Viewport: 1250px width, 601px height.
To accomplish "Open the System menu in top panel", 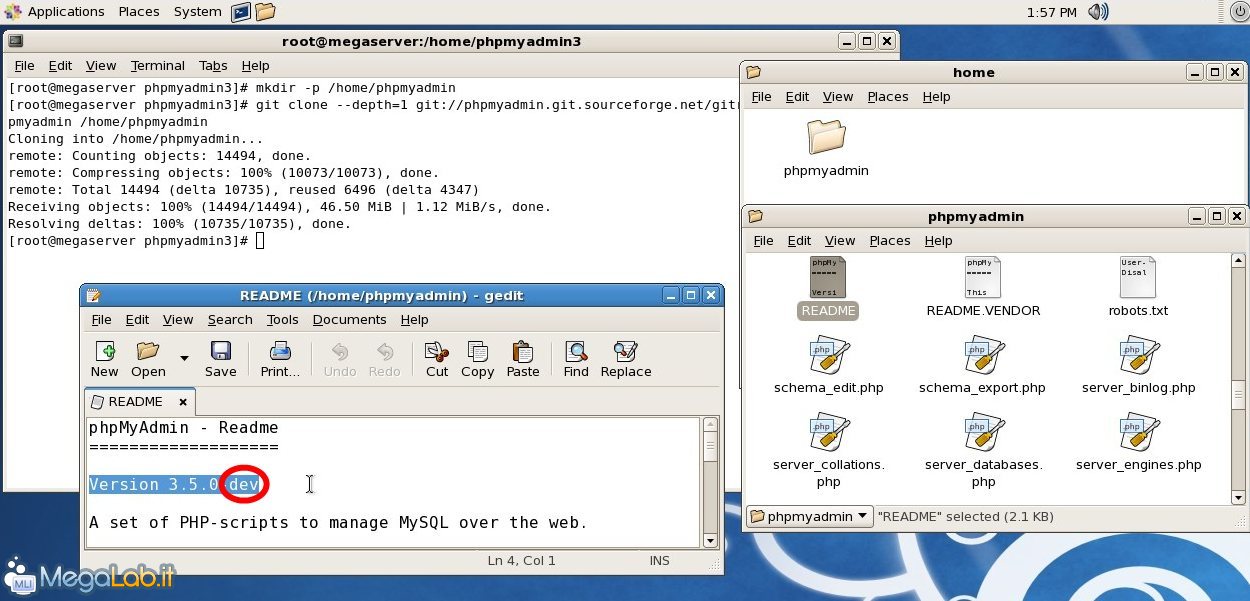I will 198,12.
